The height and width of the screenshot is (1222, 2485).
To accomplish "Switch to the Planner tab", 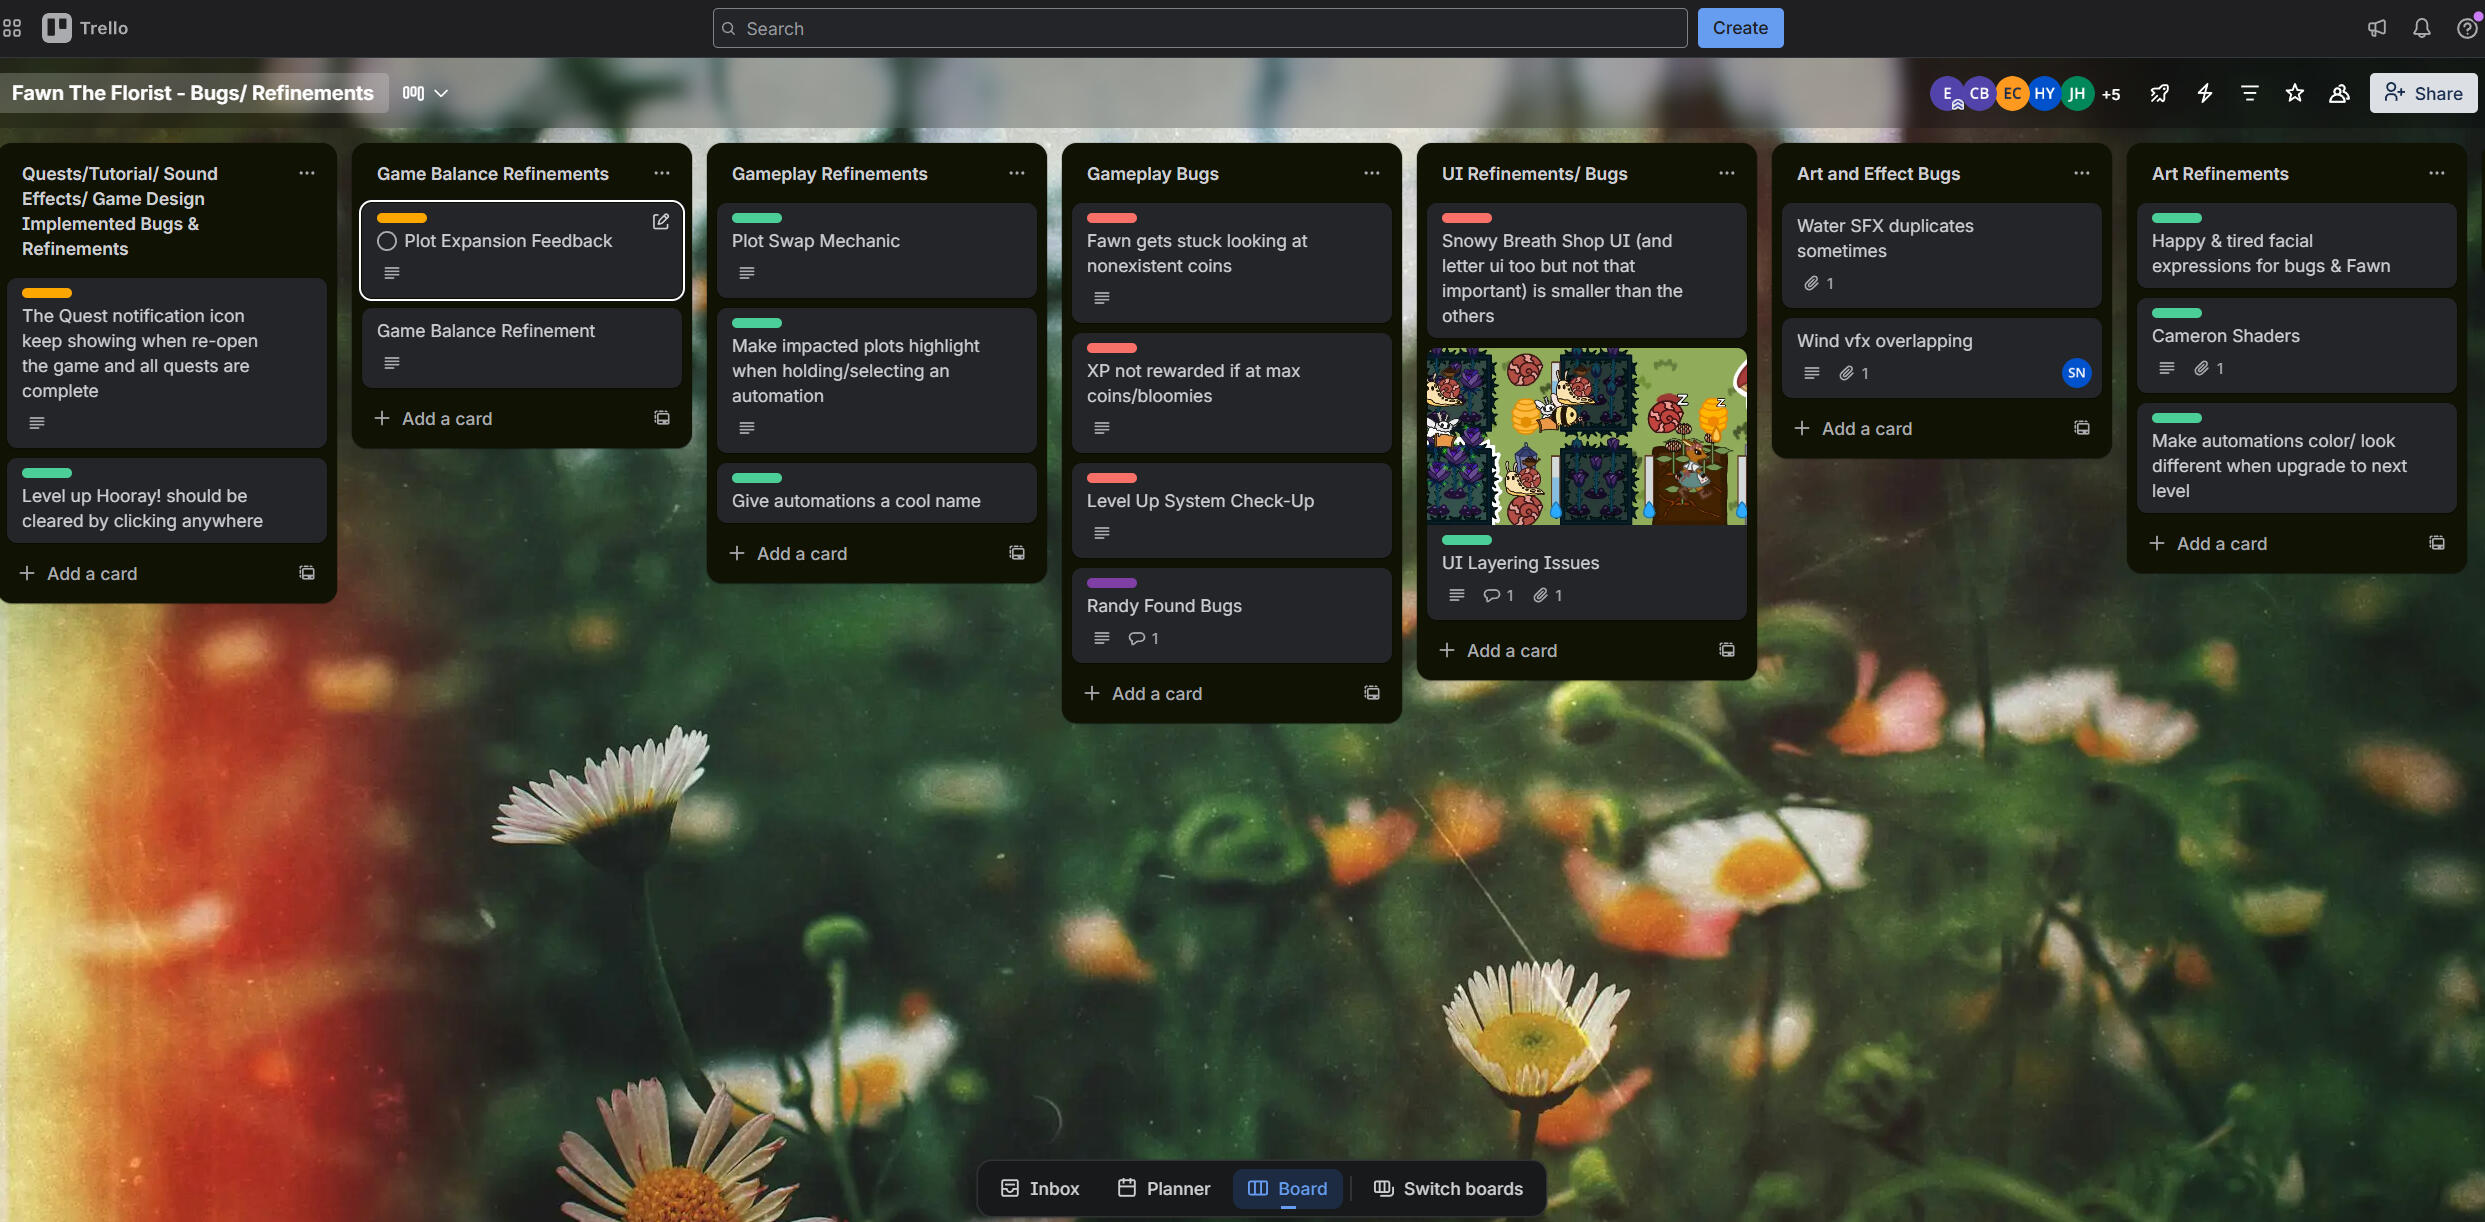I will [1163, 1188].
